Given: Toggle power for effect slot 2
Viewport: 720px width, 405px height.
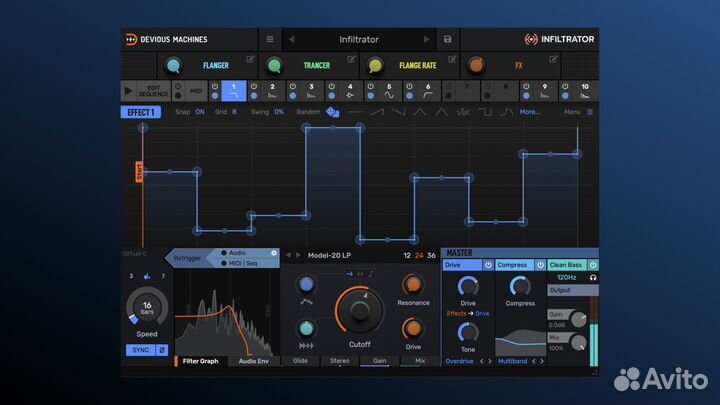Looking at the screenshot, I should coord(253,86).
